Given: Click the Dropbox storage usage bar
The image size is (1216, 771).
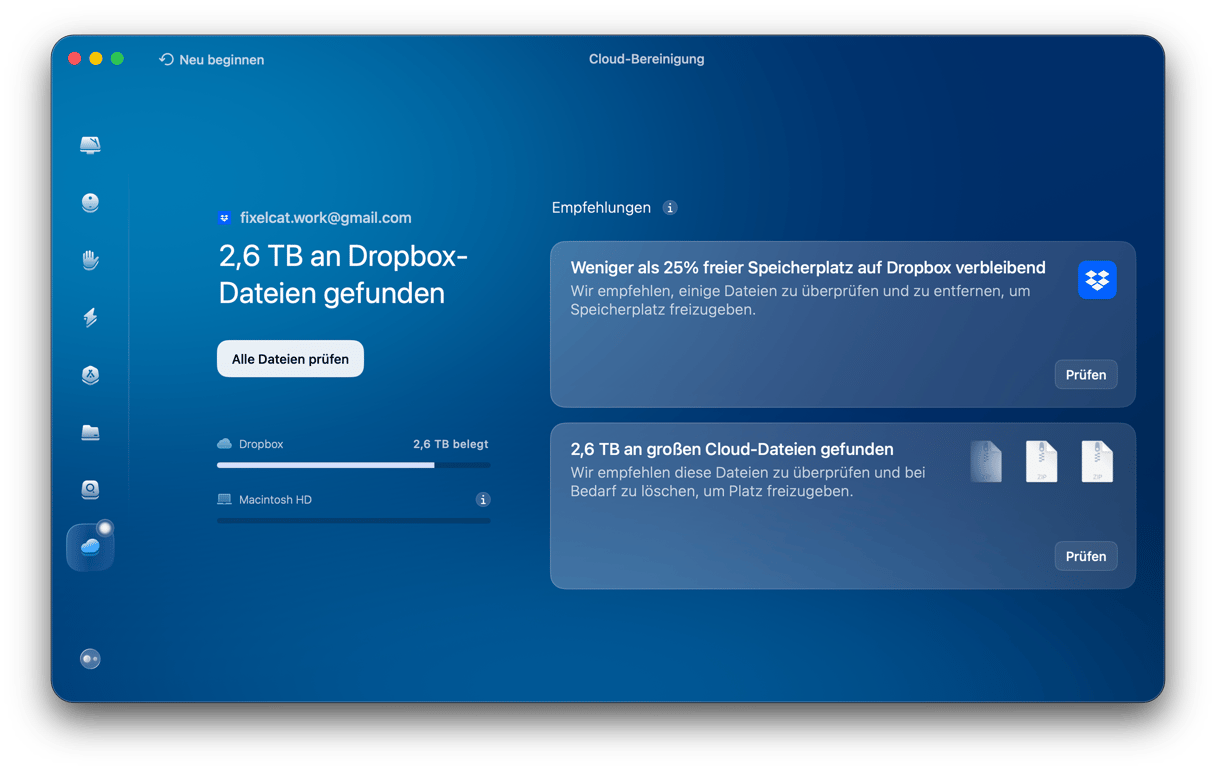Looking at the screenshot, I should coord(353,465).
